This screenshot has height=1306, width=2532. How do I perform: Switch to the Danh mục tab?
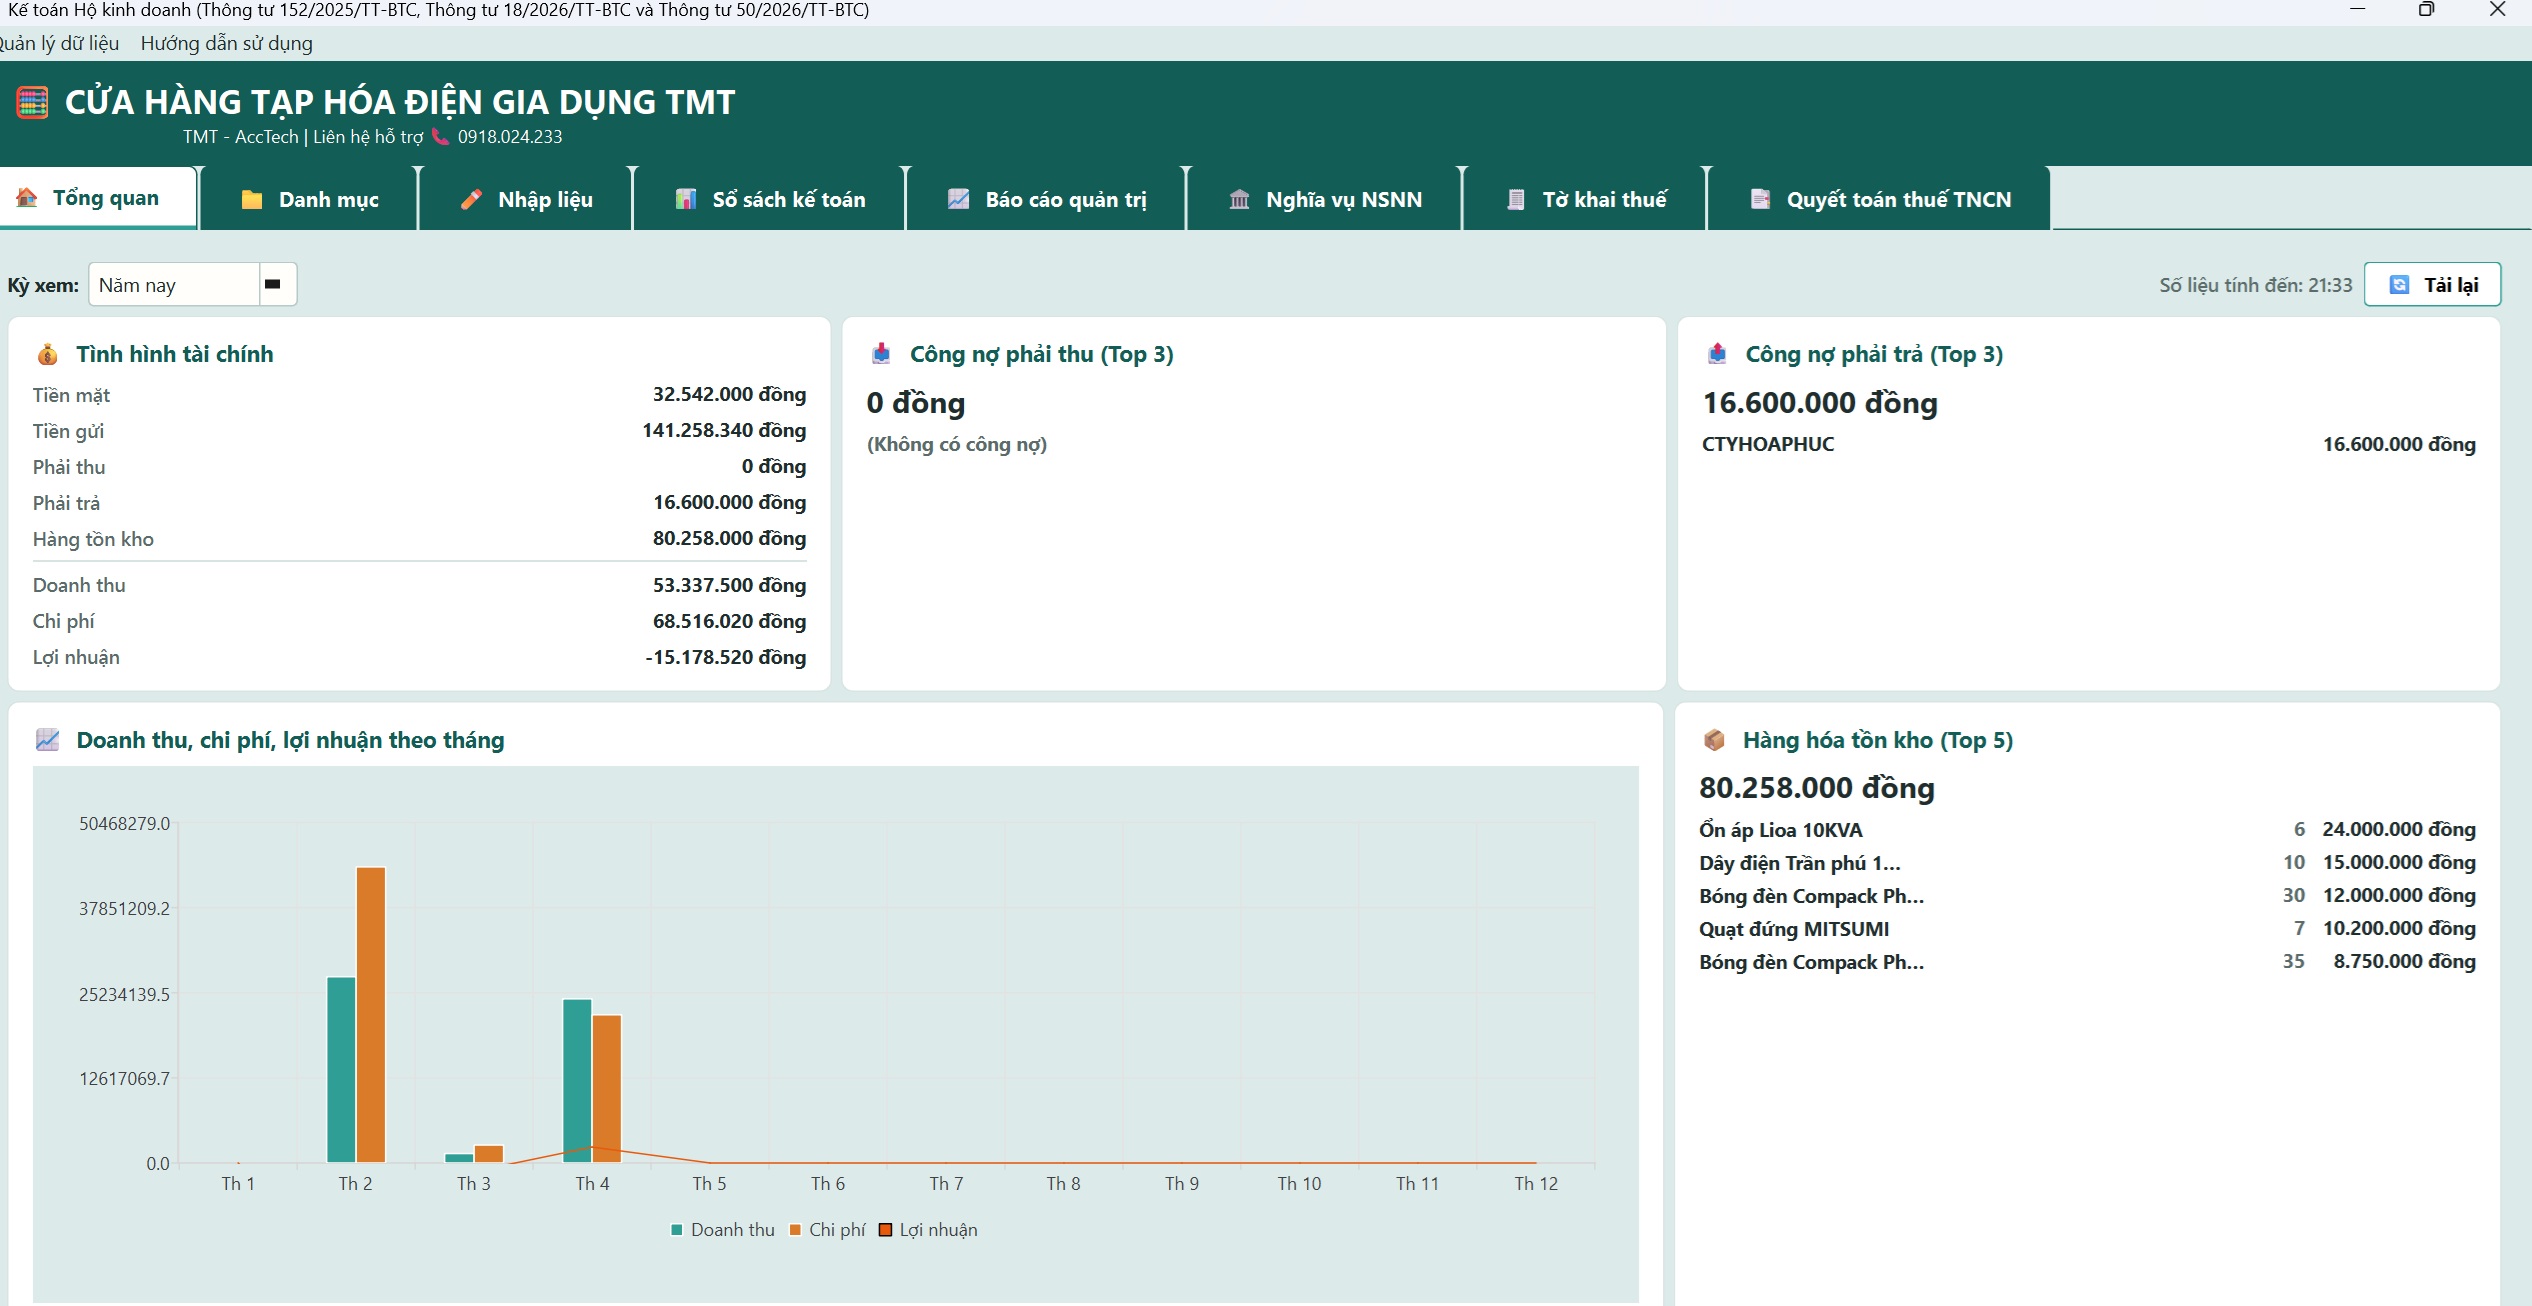pos(309,199)
